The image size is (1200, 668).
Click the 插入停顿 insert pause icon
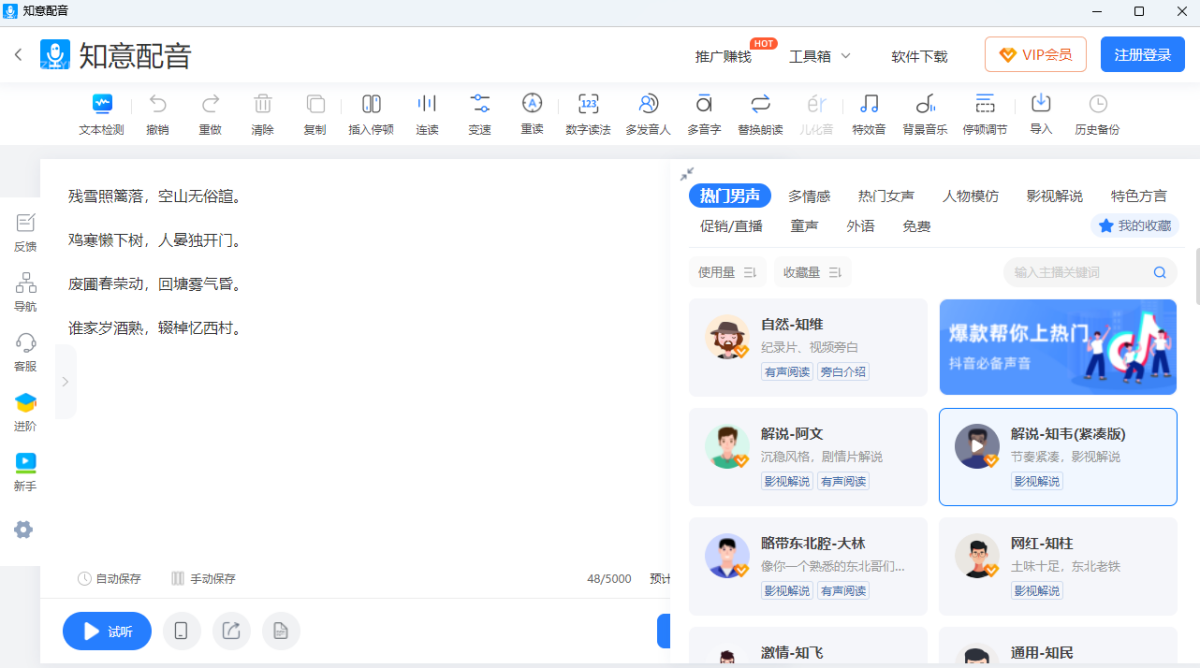tap(371, 104)
